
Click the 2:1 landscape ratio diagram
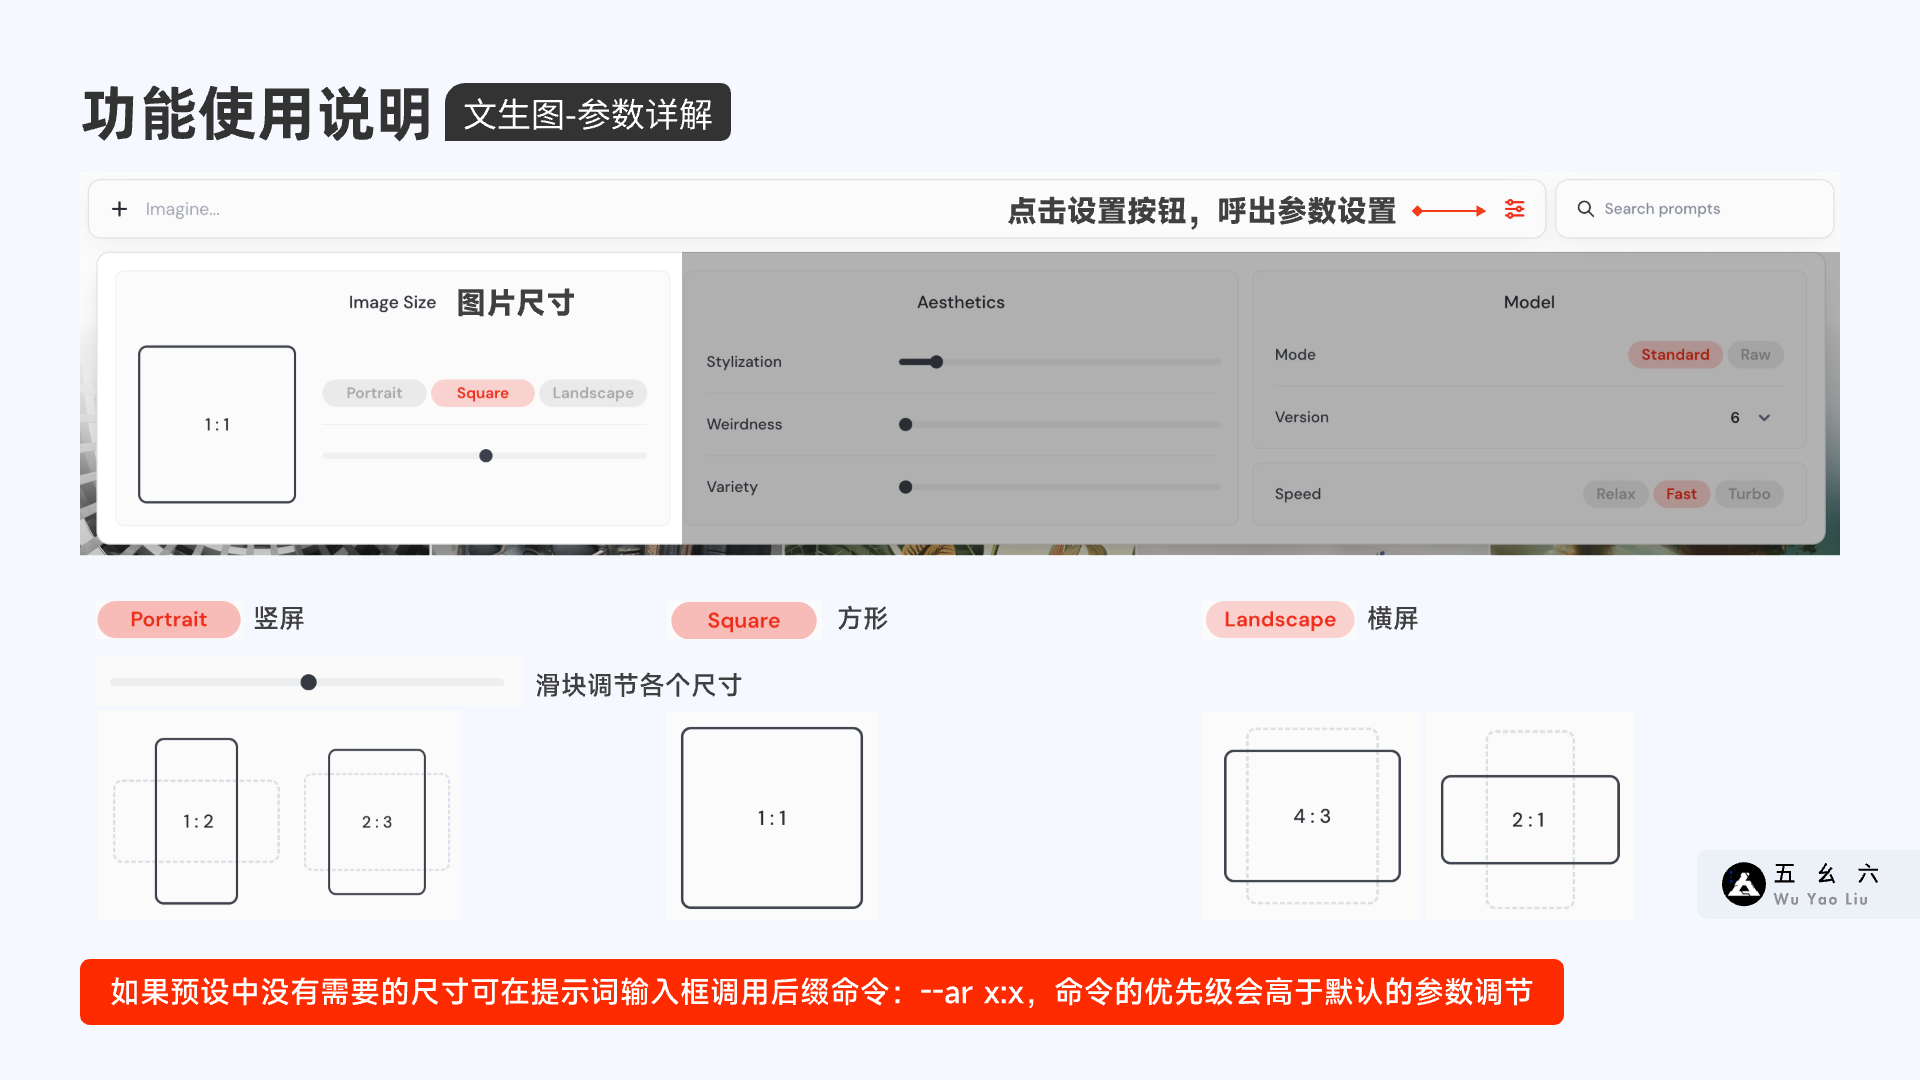[x=1529, y=820]
